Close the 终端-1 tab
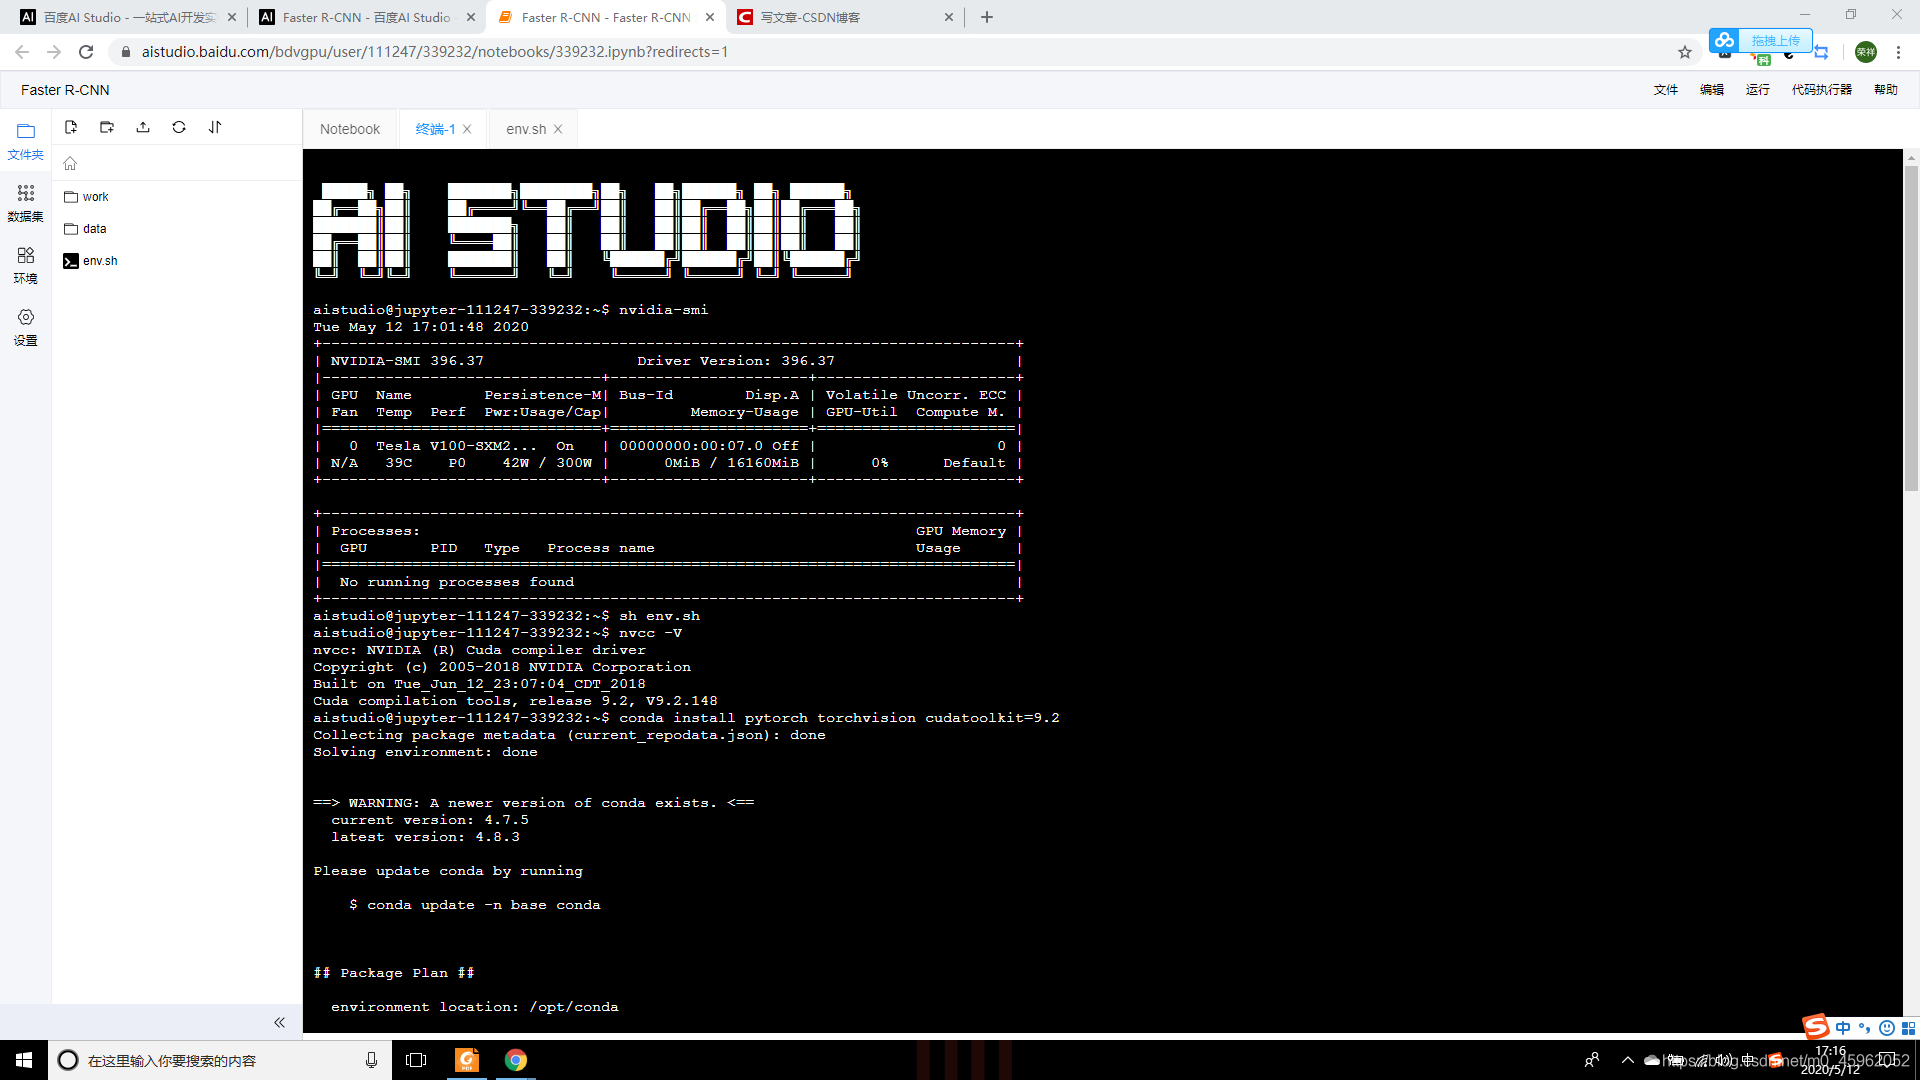 click(x=467, y=129)
